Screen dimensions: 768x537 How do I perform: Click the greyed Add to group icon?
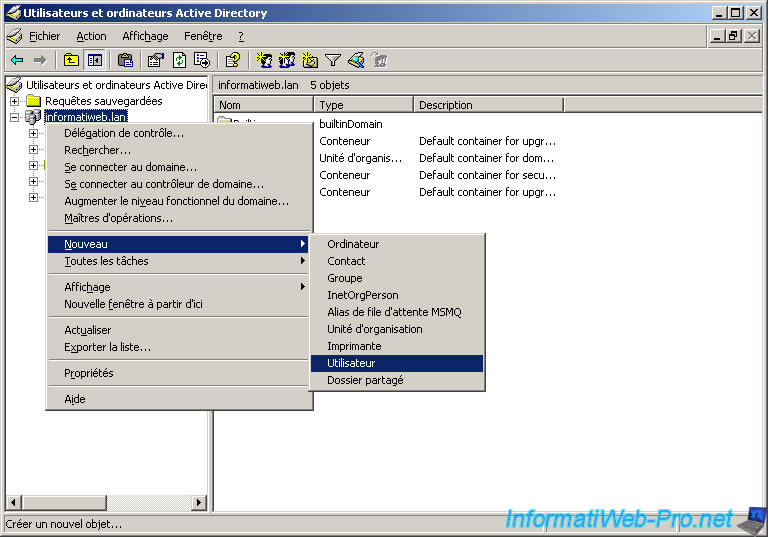[380, 60]
